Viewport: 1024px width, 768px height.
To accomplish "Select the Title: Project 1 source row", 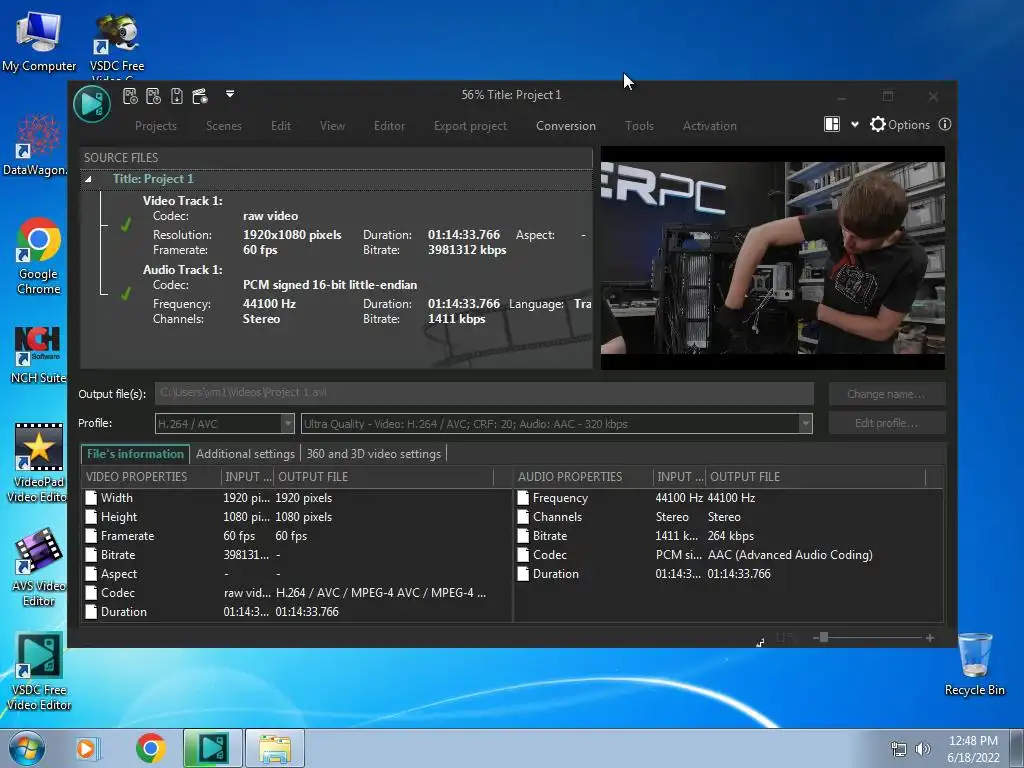I will (x=336, y=179).
